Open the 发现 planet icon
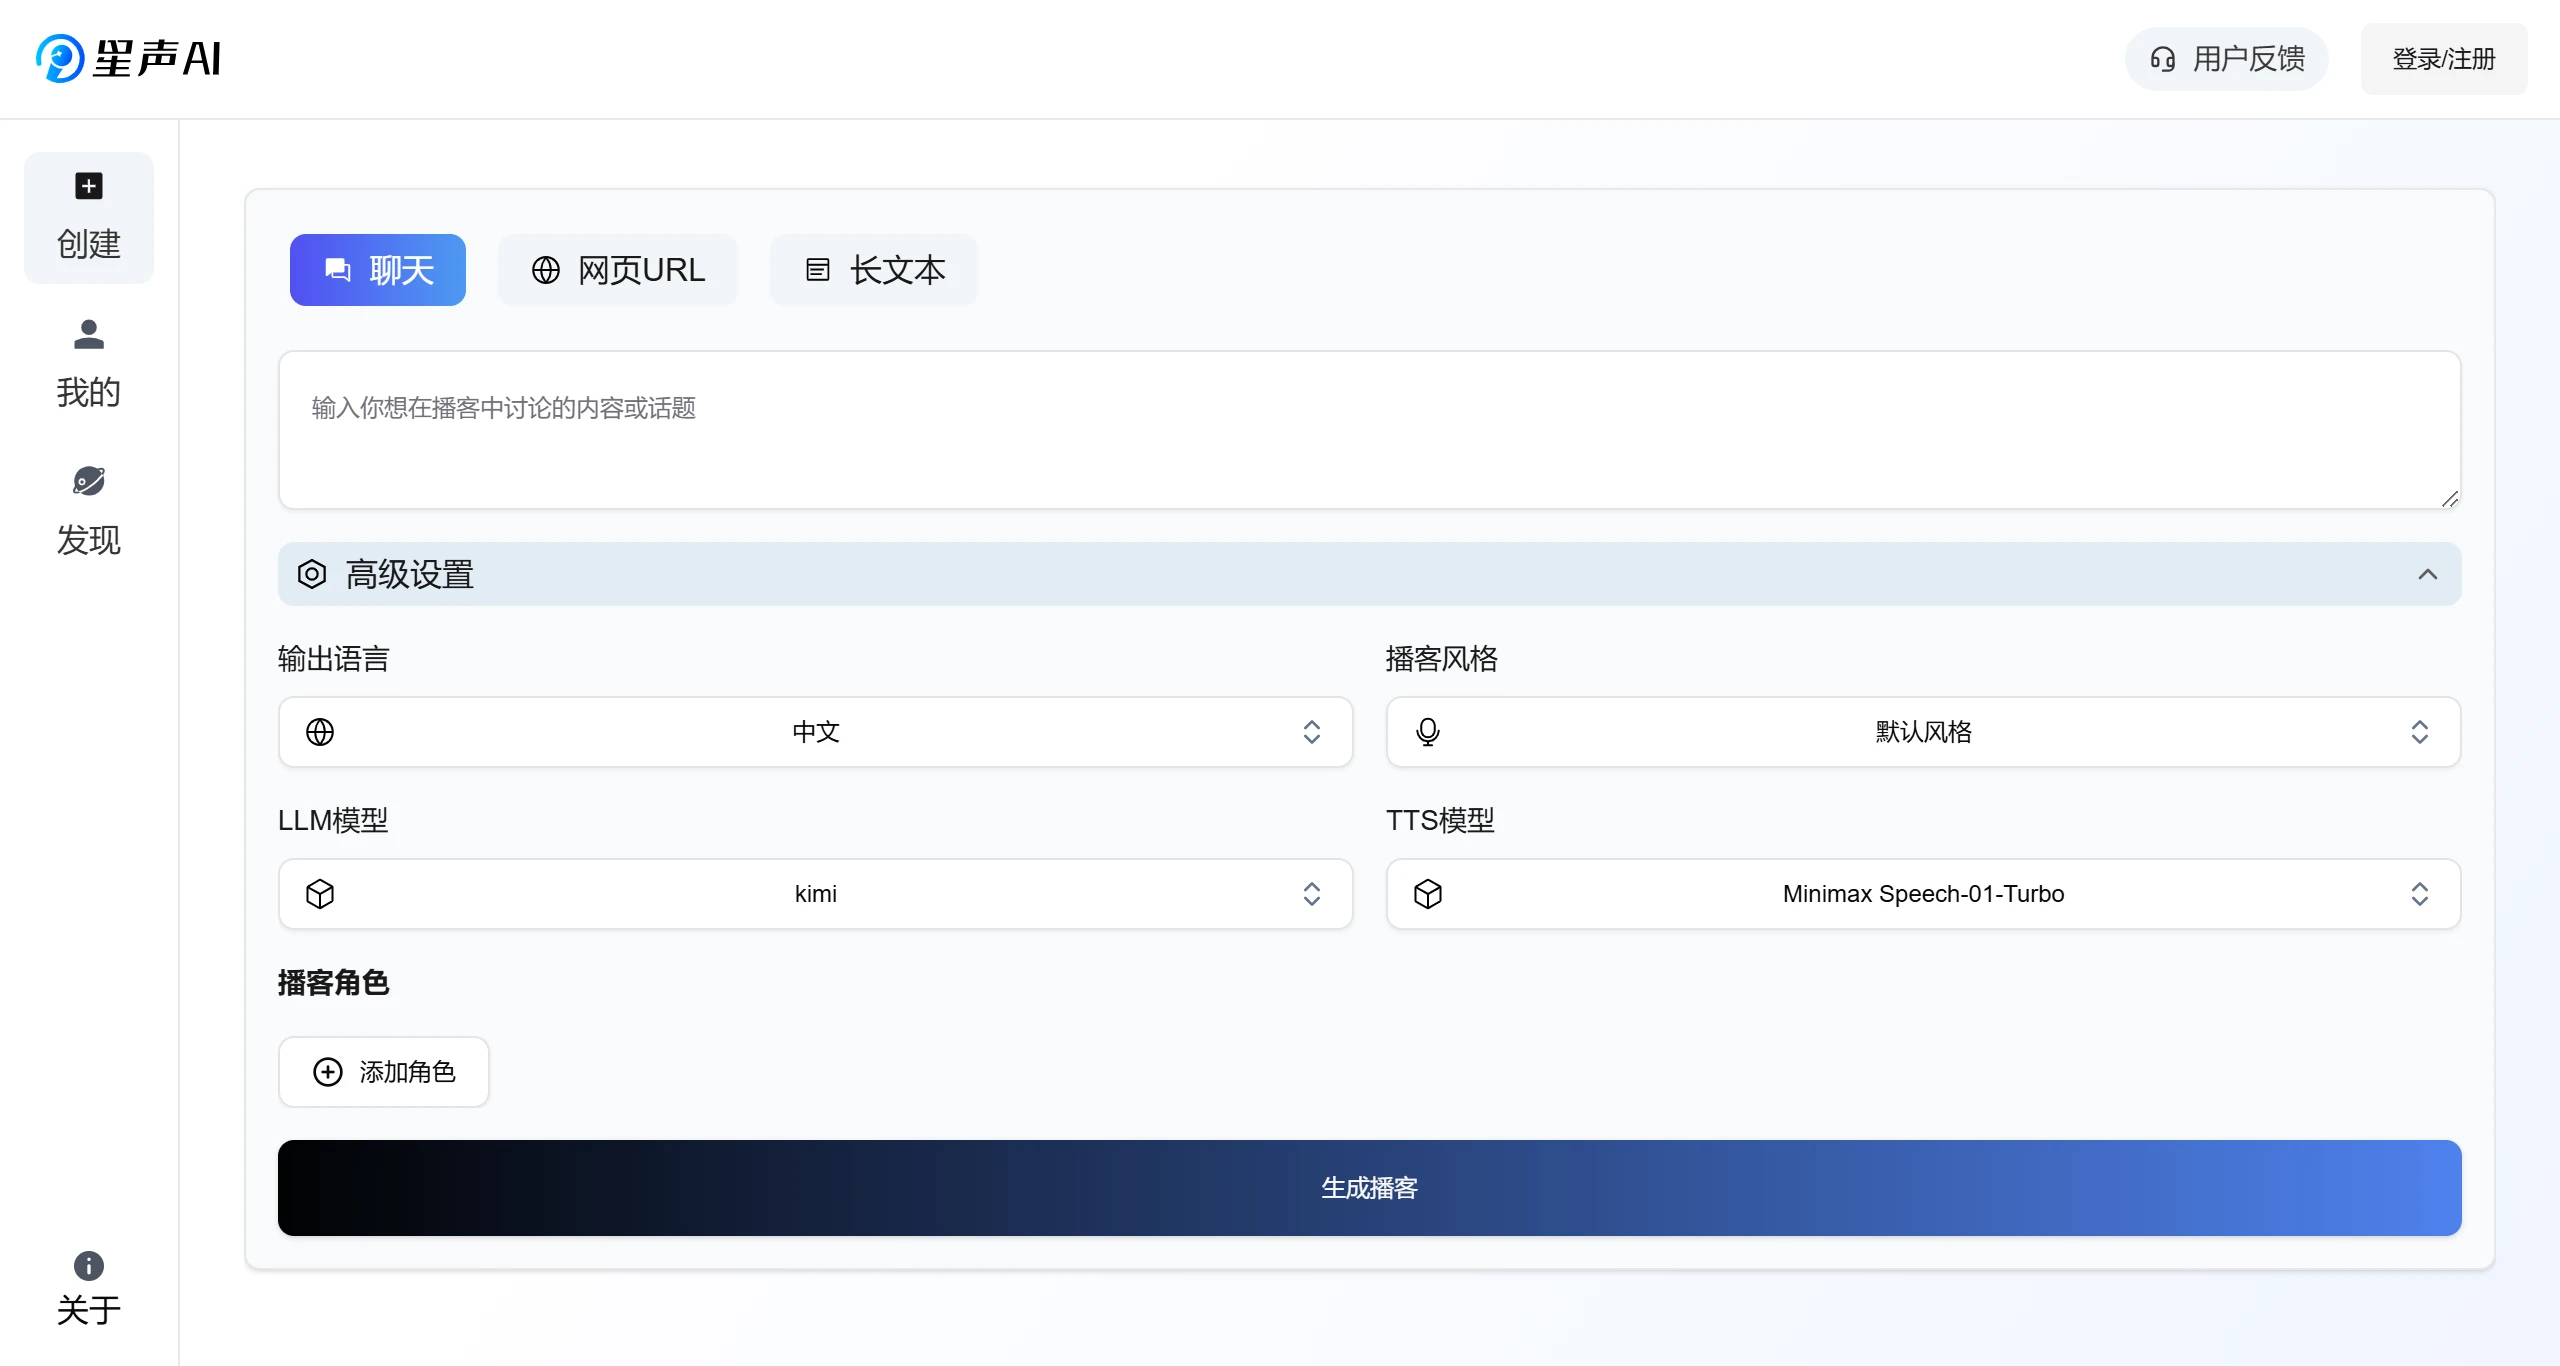This screenshot has width=2560, height=1366. coord(89,481)
